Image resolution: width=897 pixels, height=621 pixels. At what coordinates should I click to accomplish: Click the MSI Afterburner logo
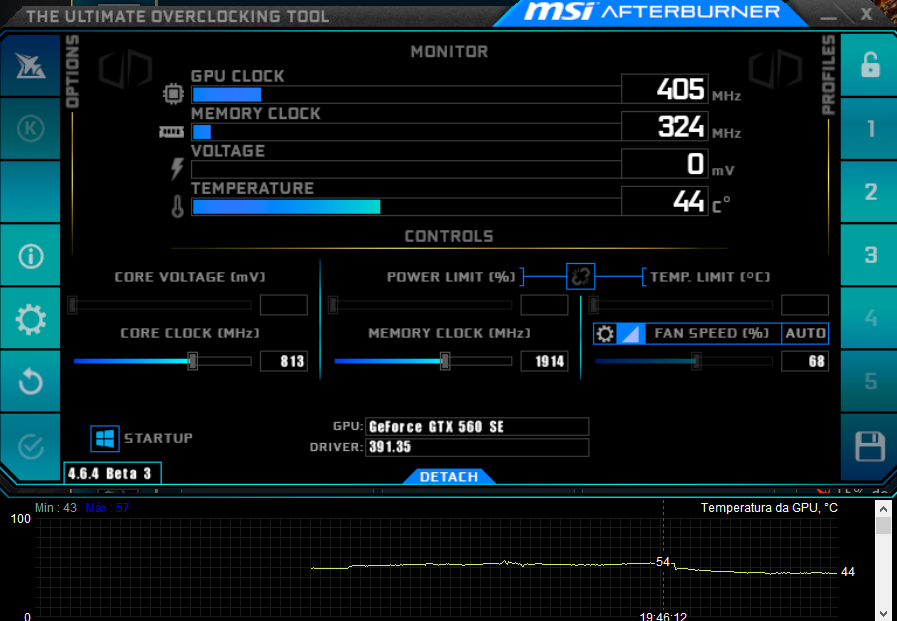pyautogui.click(x=652, y=11)
